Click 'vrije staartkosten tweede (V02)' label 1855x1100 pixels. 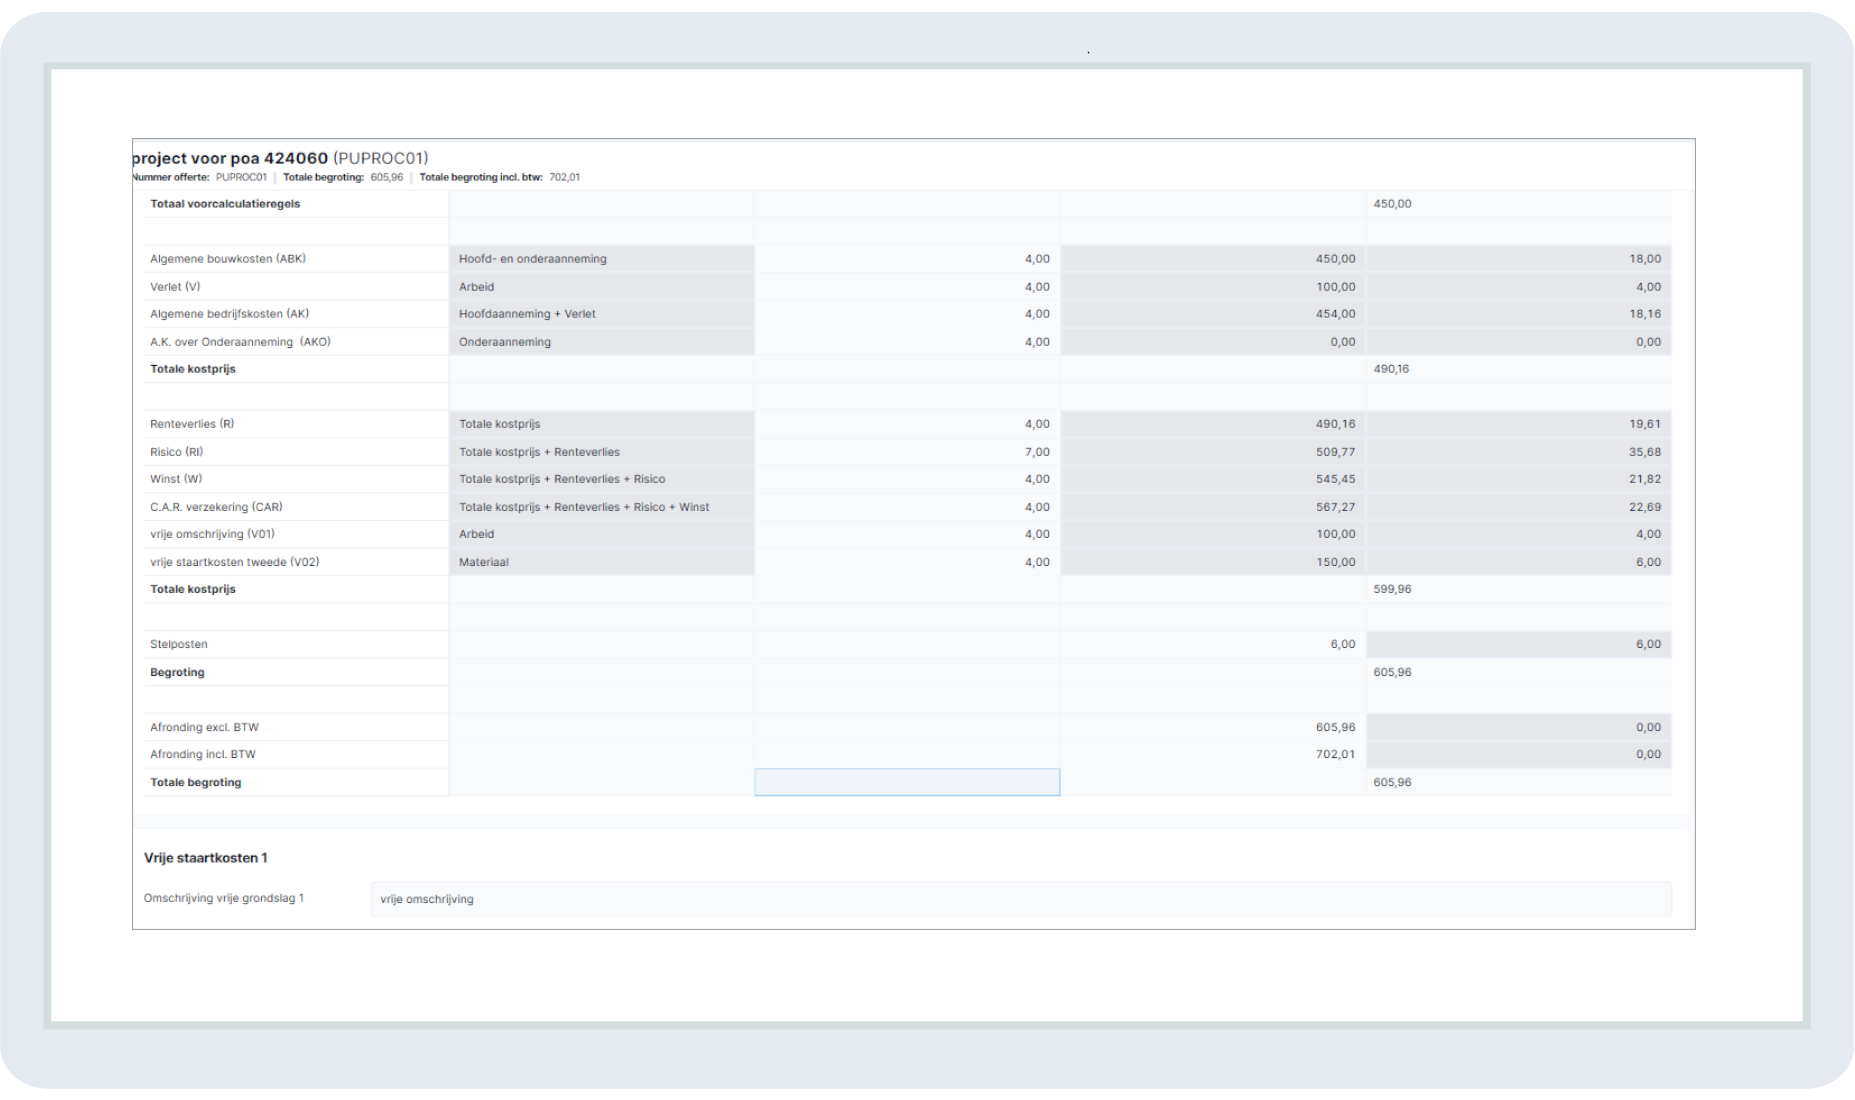tap(235, 562)
